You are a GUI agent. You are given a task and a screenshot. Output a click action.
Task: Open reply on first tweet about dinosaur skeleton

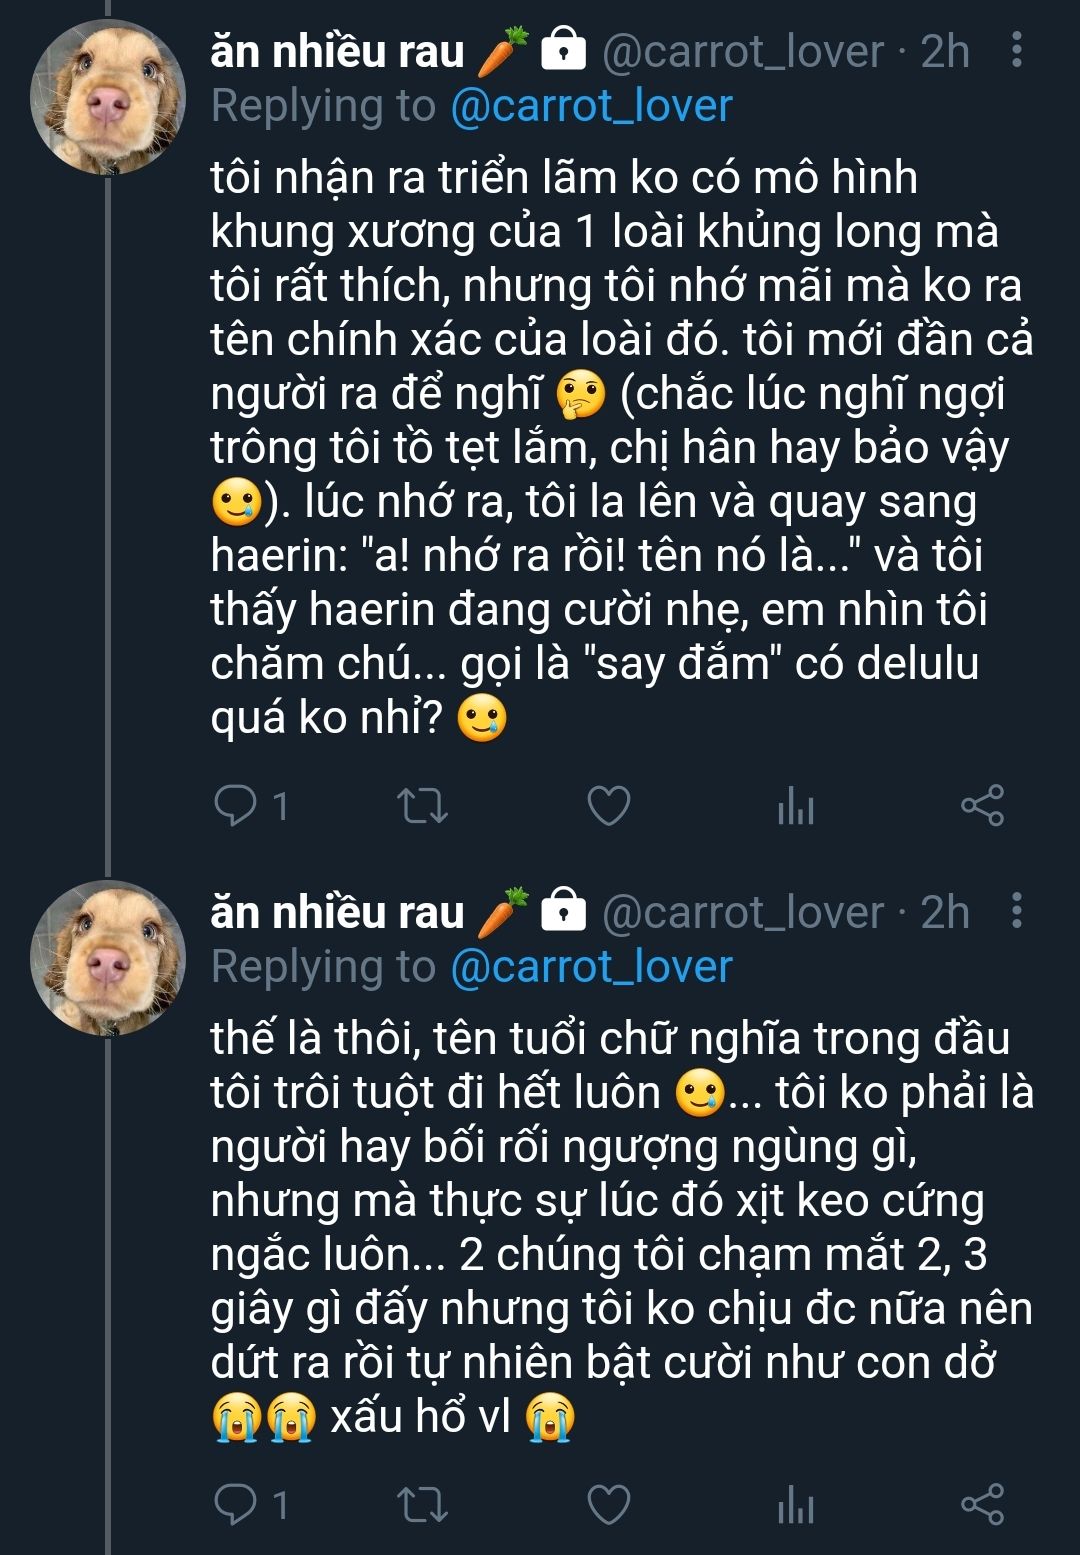pyautogui.click(x=236, y=806)
